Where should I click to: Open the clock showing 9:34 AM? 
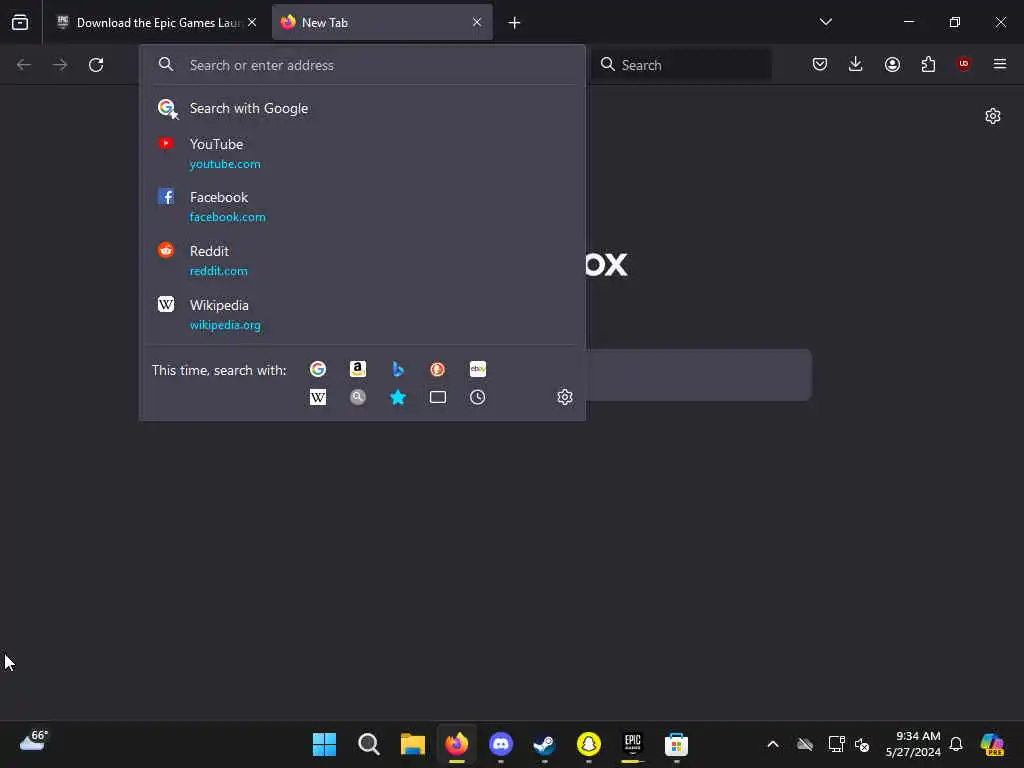[x=913, y=744]
